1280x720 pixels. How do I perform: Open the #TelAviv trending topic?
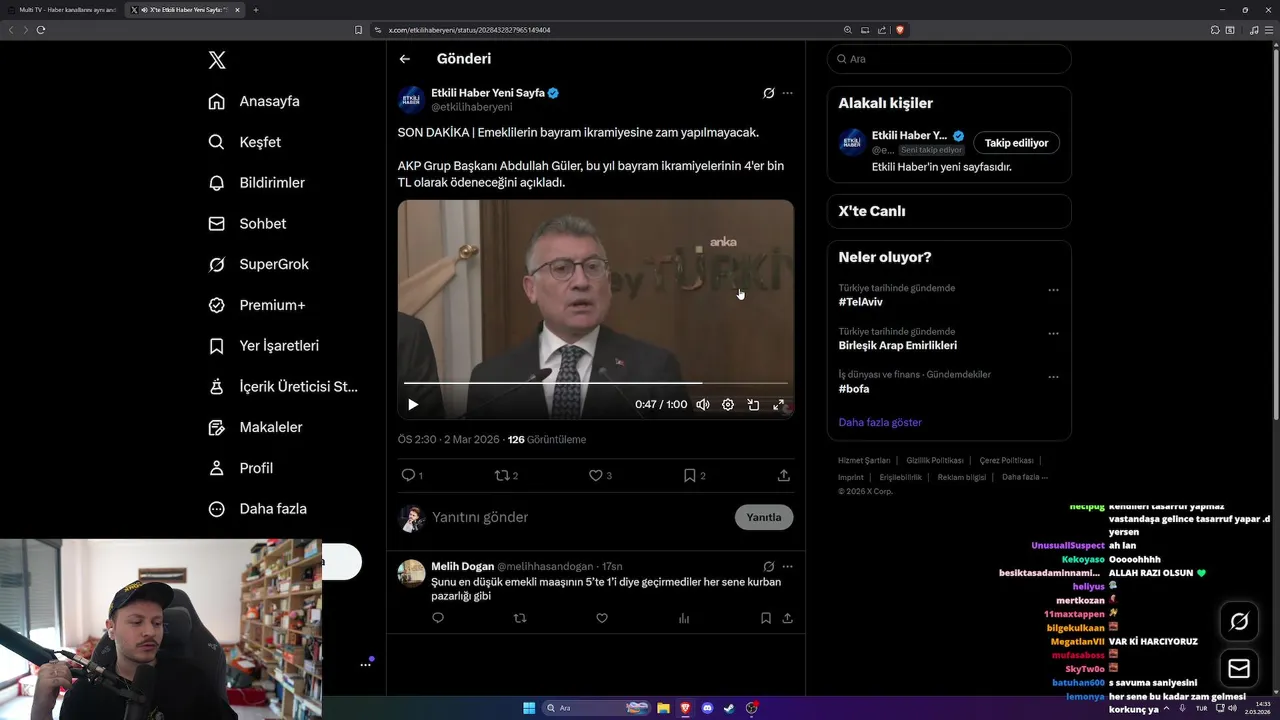coord(861,302)
